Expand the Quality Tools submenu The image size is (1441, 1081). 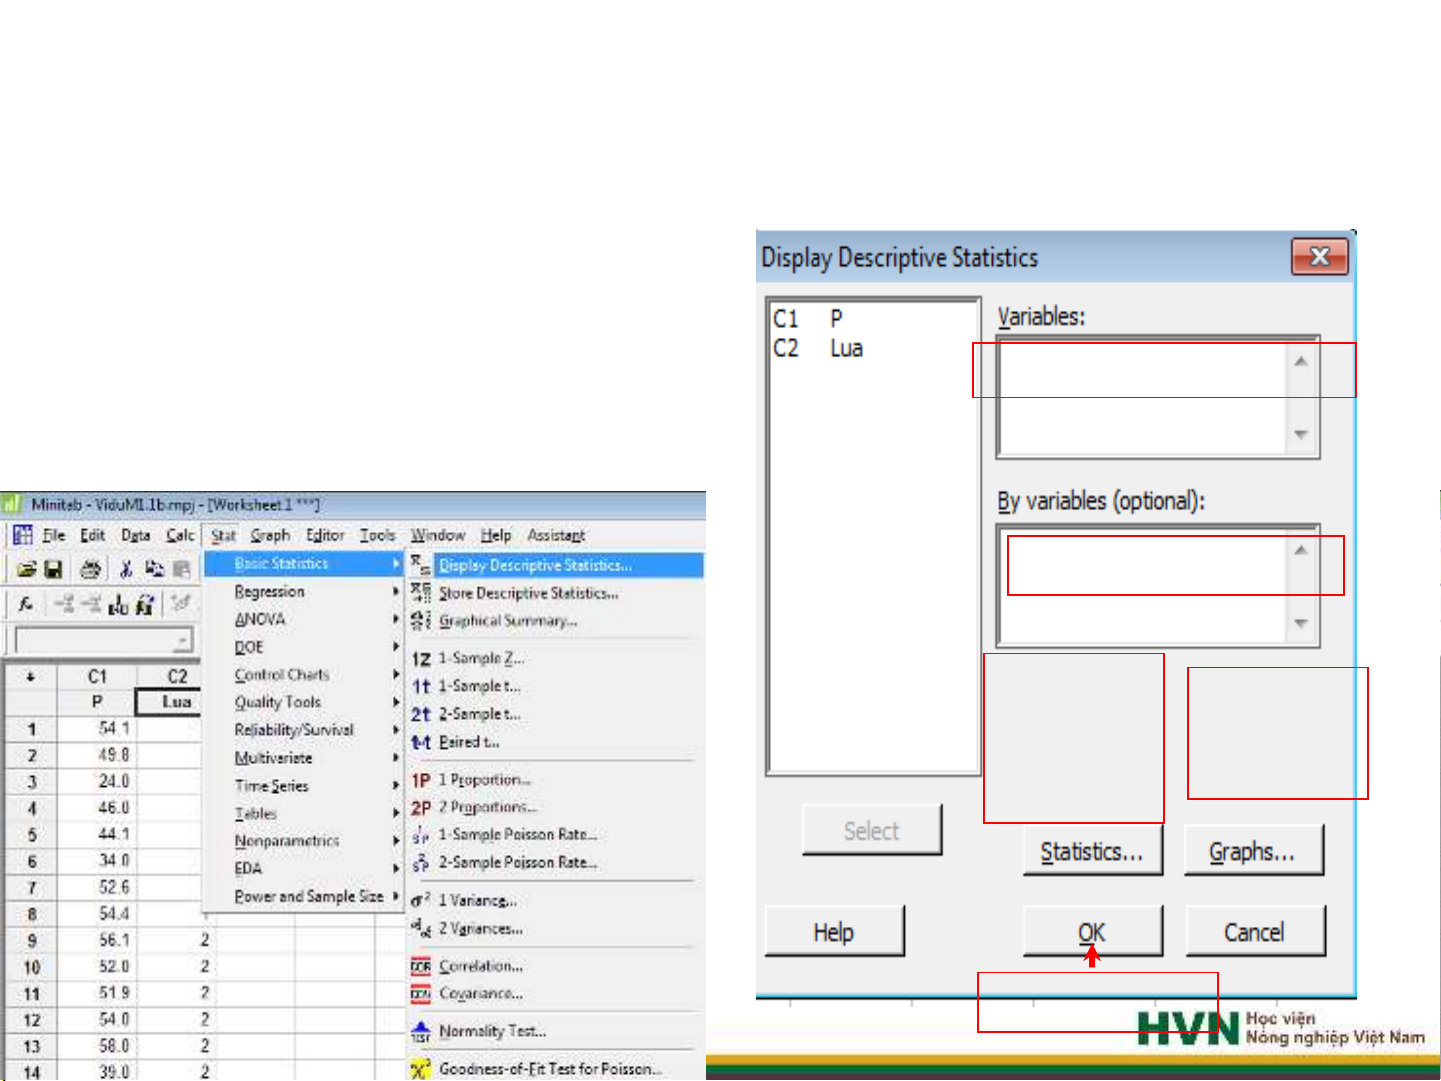(304, 702)
